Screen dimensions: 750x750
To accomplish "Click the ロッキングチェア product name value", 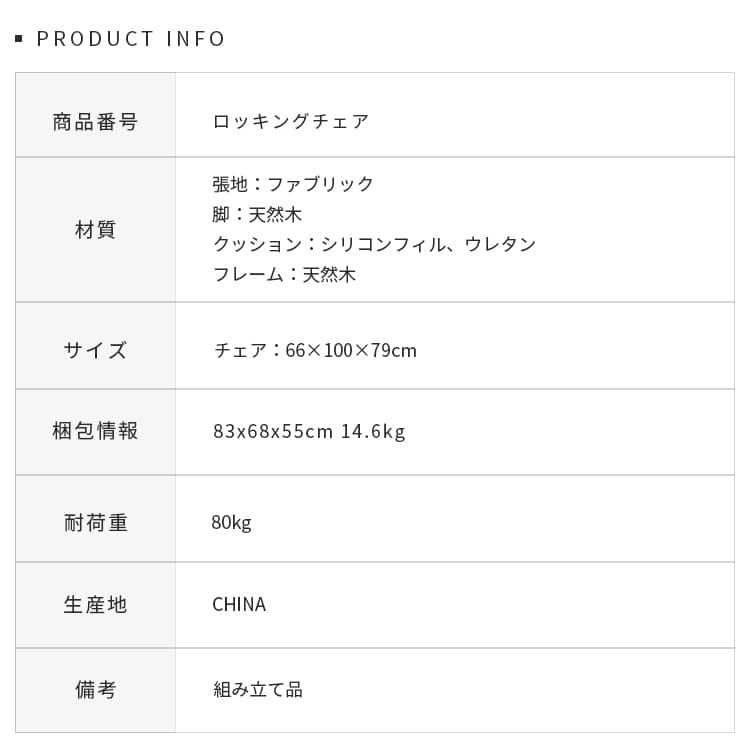I will 291,122.
